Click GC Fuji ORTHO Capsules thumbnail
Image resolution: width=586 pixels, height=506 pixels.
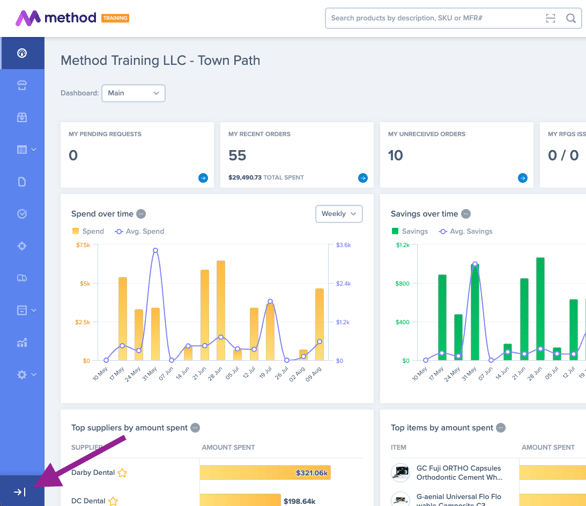point(401,472)
